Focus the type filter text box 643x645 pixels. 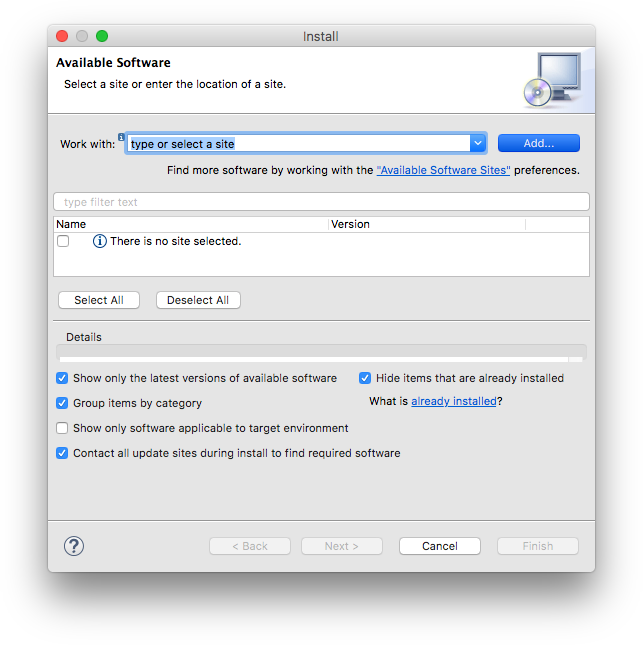click(321, 202)
